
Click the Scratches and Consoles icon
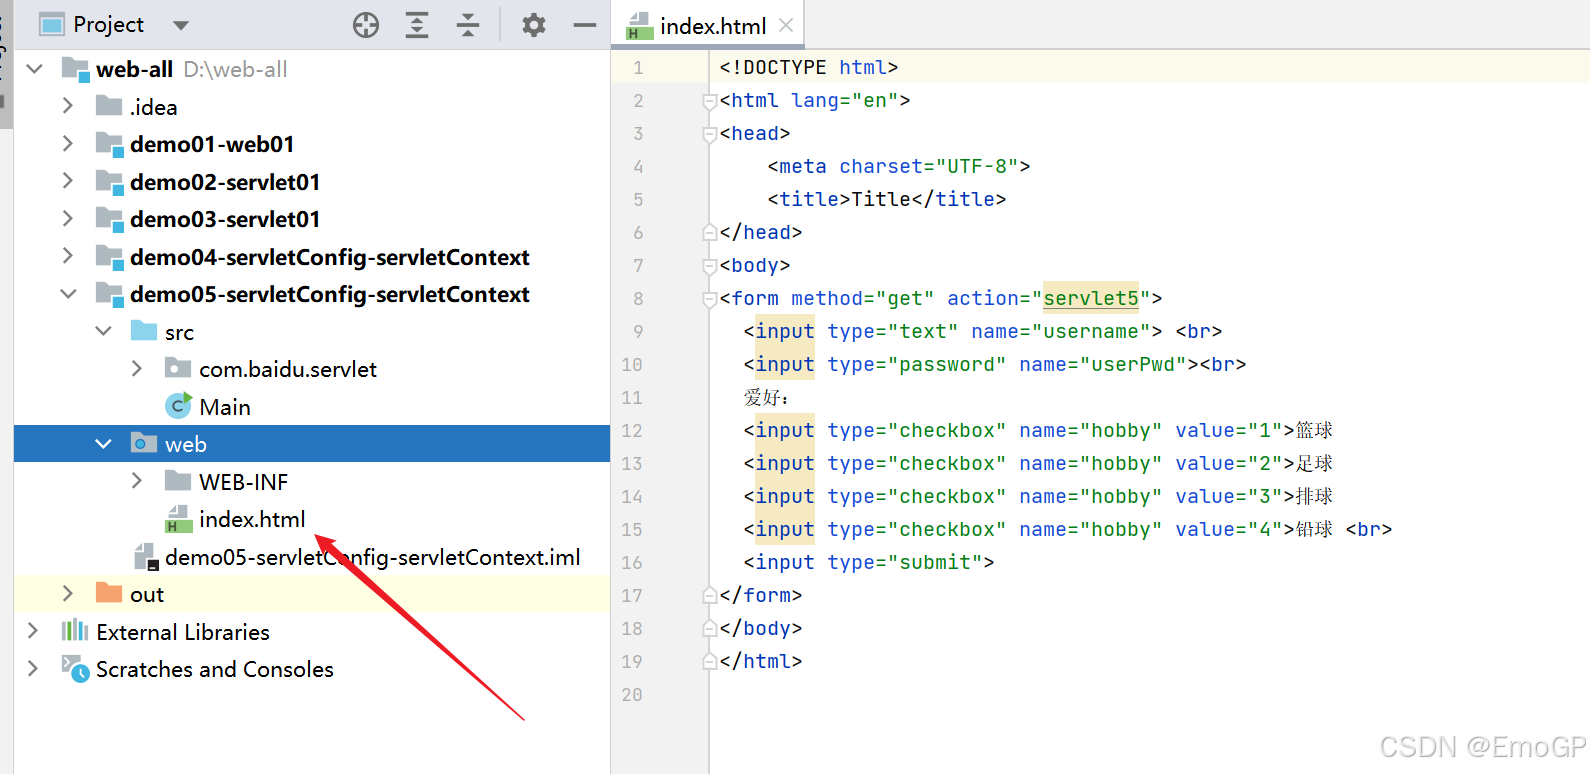point(76,669)
